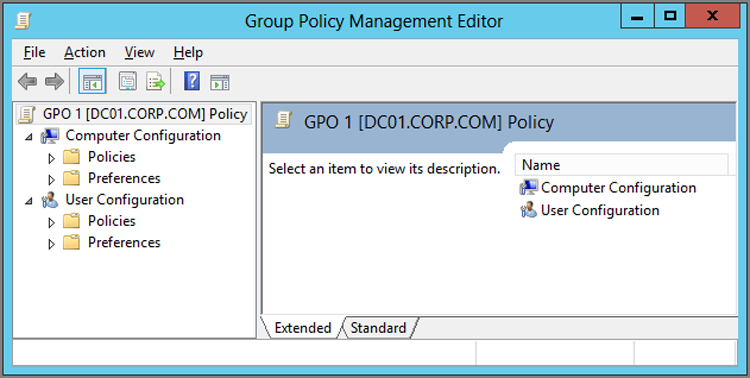The height and width of the screenshot is (378, 750).
Task: Switch to the Extended tab
Action: click(x=303, y=328)
